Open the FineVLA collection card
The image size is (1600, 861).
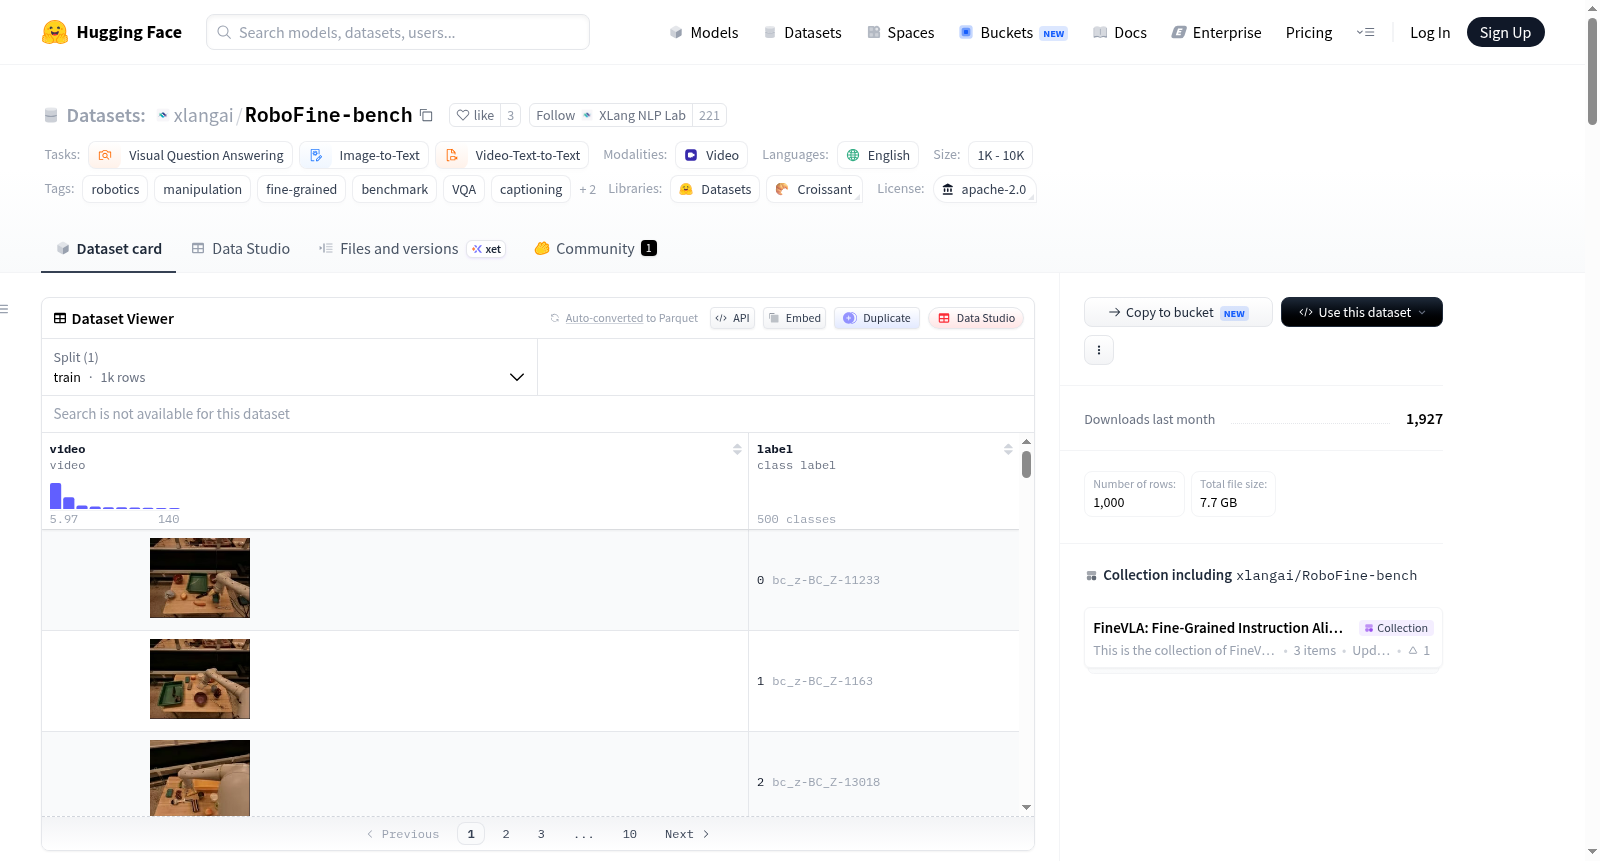click(1263, 638)
